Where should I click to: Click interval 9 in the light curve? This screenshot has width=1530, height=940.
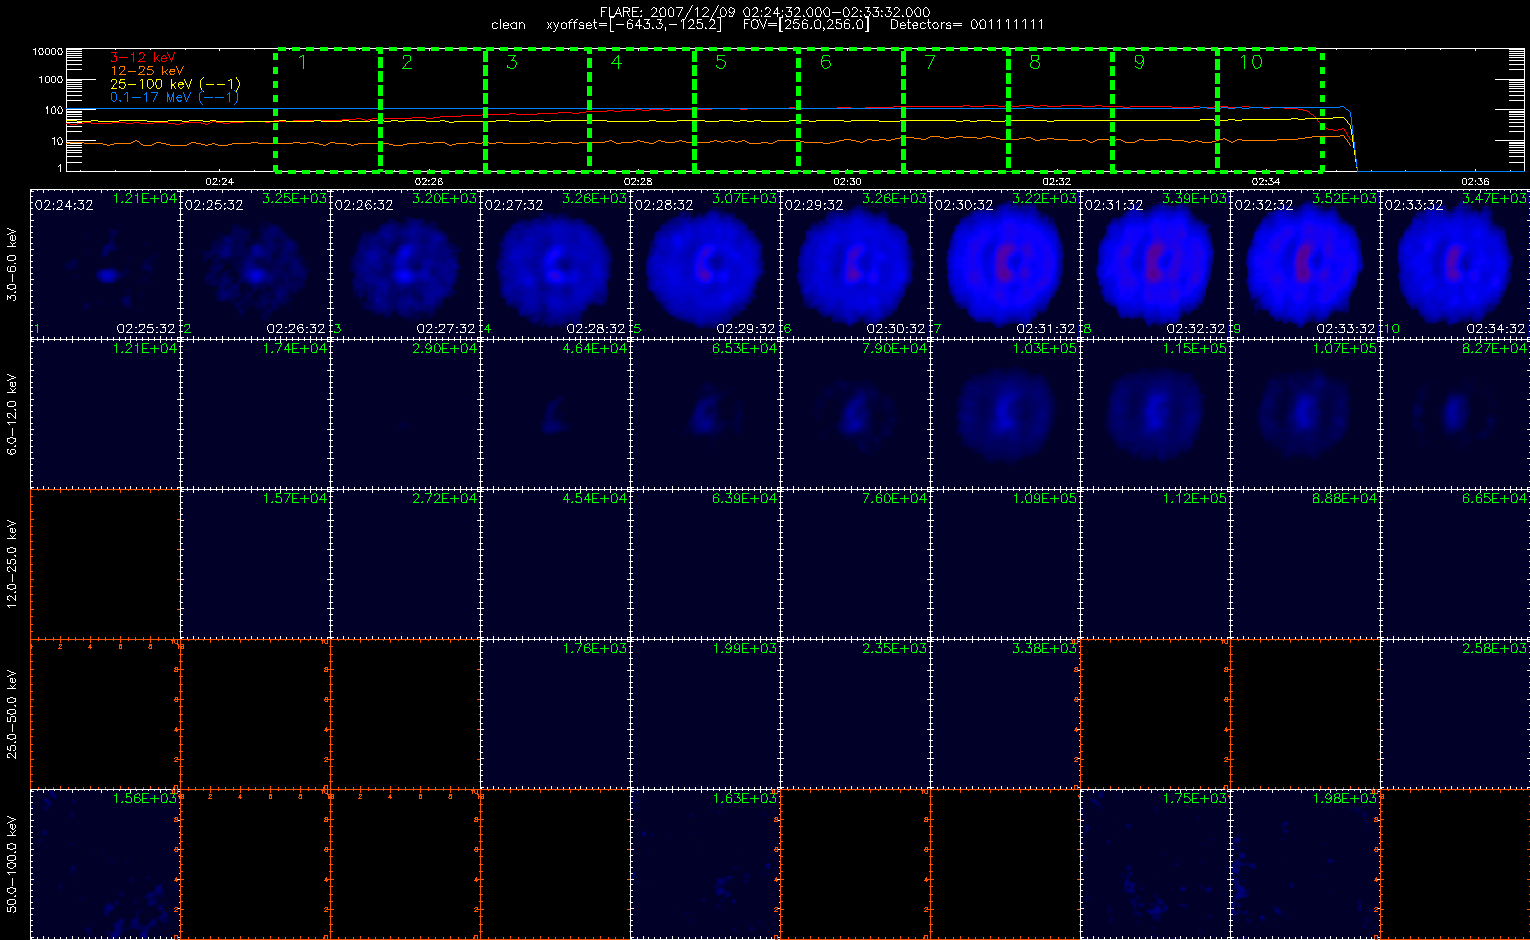[x=1165, y=110]
